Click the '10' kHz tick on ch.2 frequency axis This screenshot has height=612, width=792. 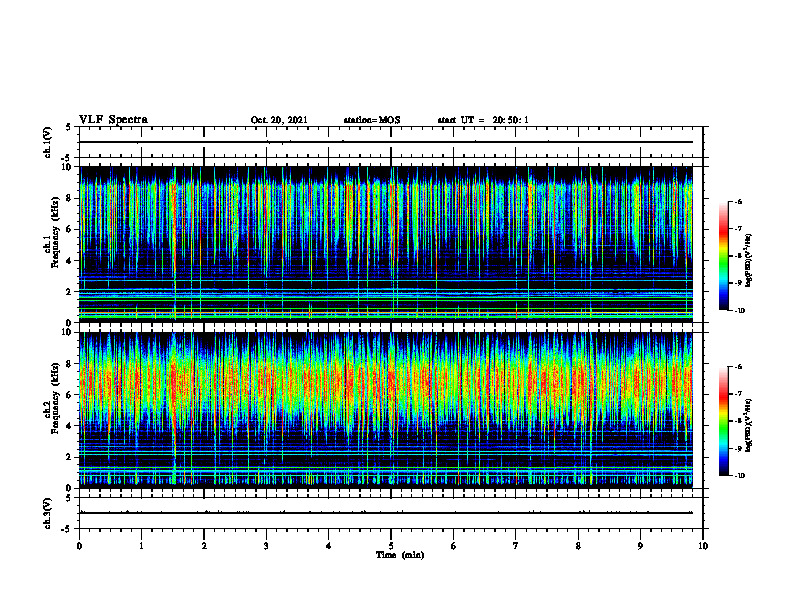(67, 332)
